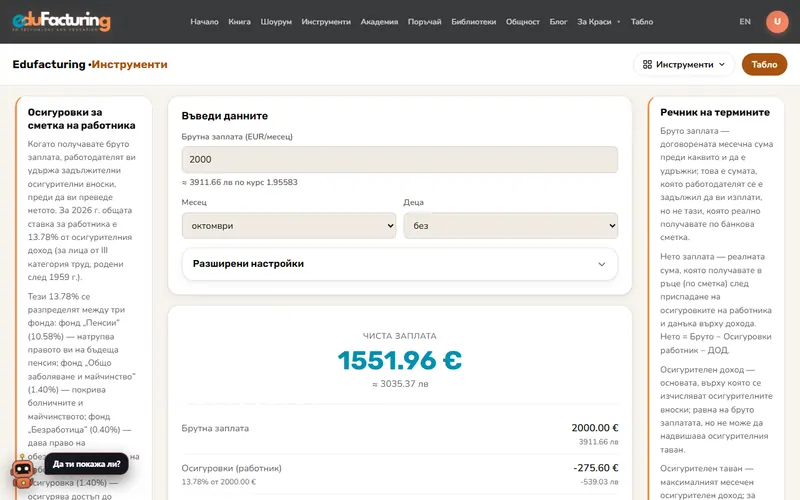Viewport: 800px width, 500px height.
Task: Click the 13.78% от 2000.00 € note
Action: [219, 482]
